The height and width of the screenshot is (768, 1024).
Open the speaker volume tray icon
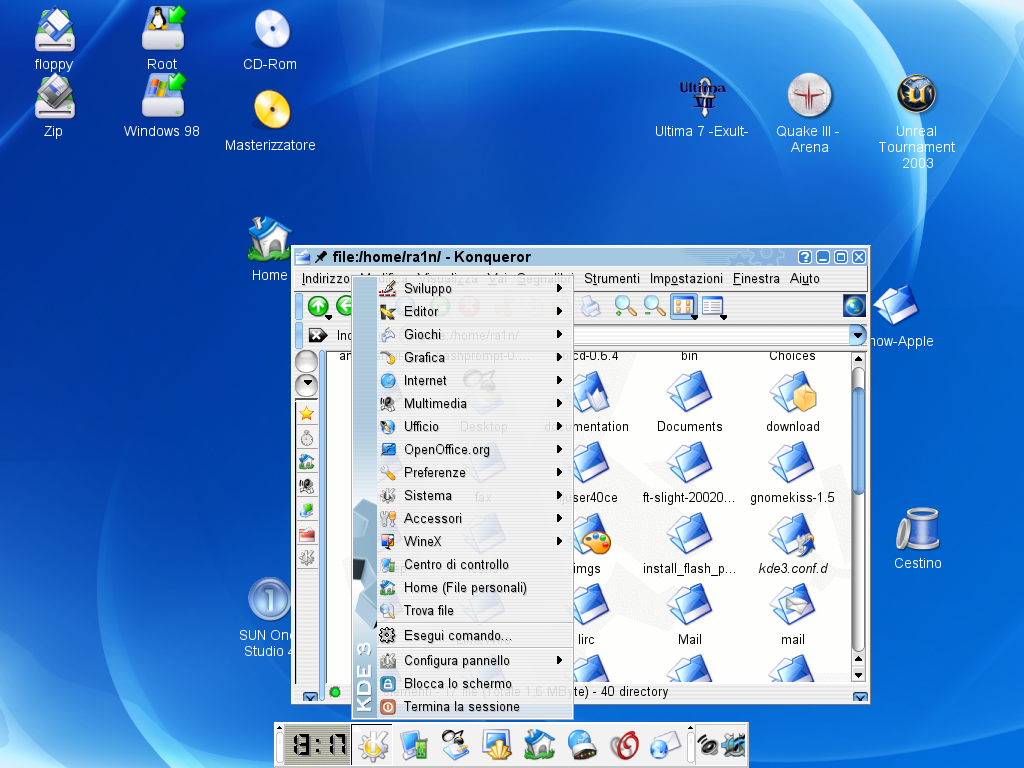point(707,745)
